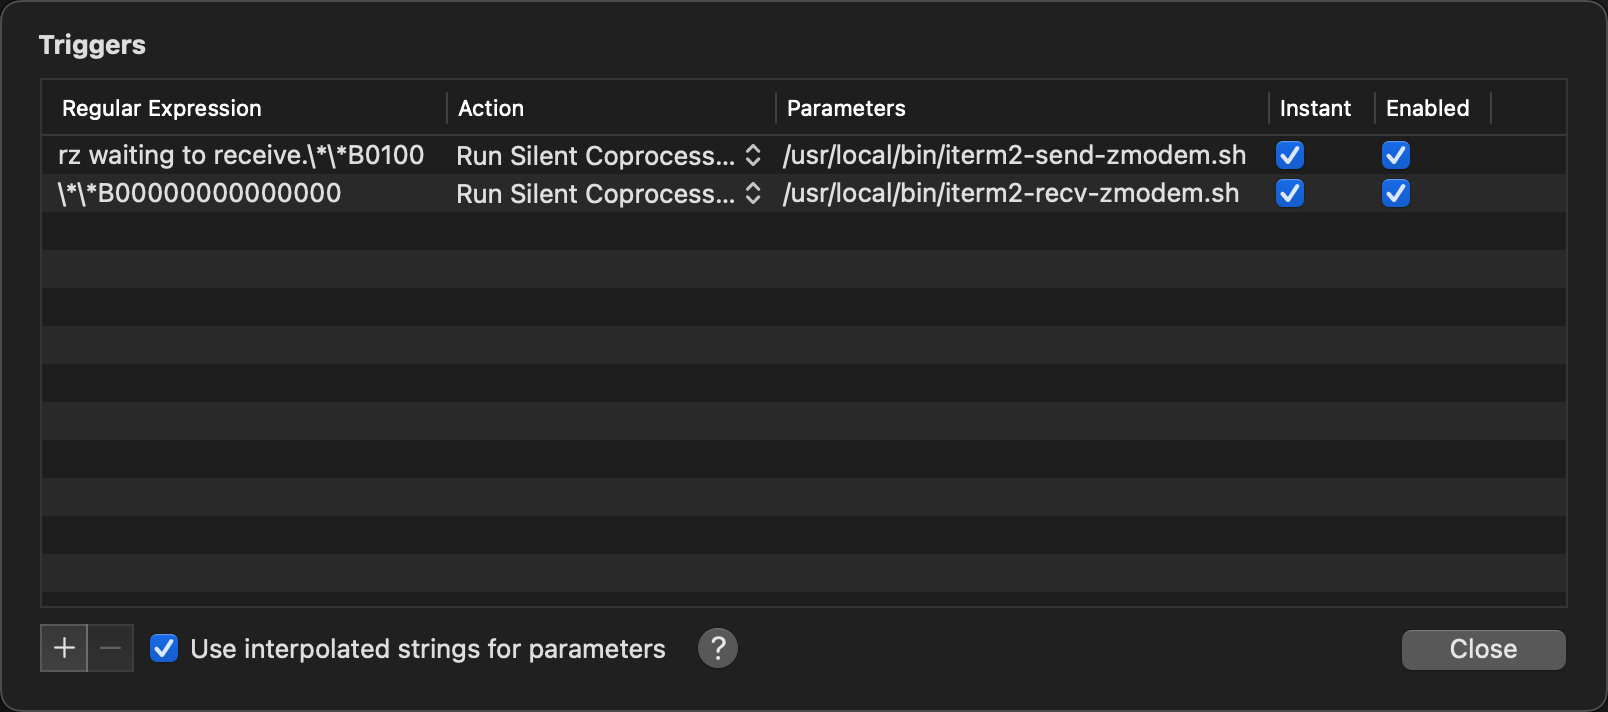Click the Enabled column header

(1427, 108)
